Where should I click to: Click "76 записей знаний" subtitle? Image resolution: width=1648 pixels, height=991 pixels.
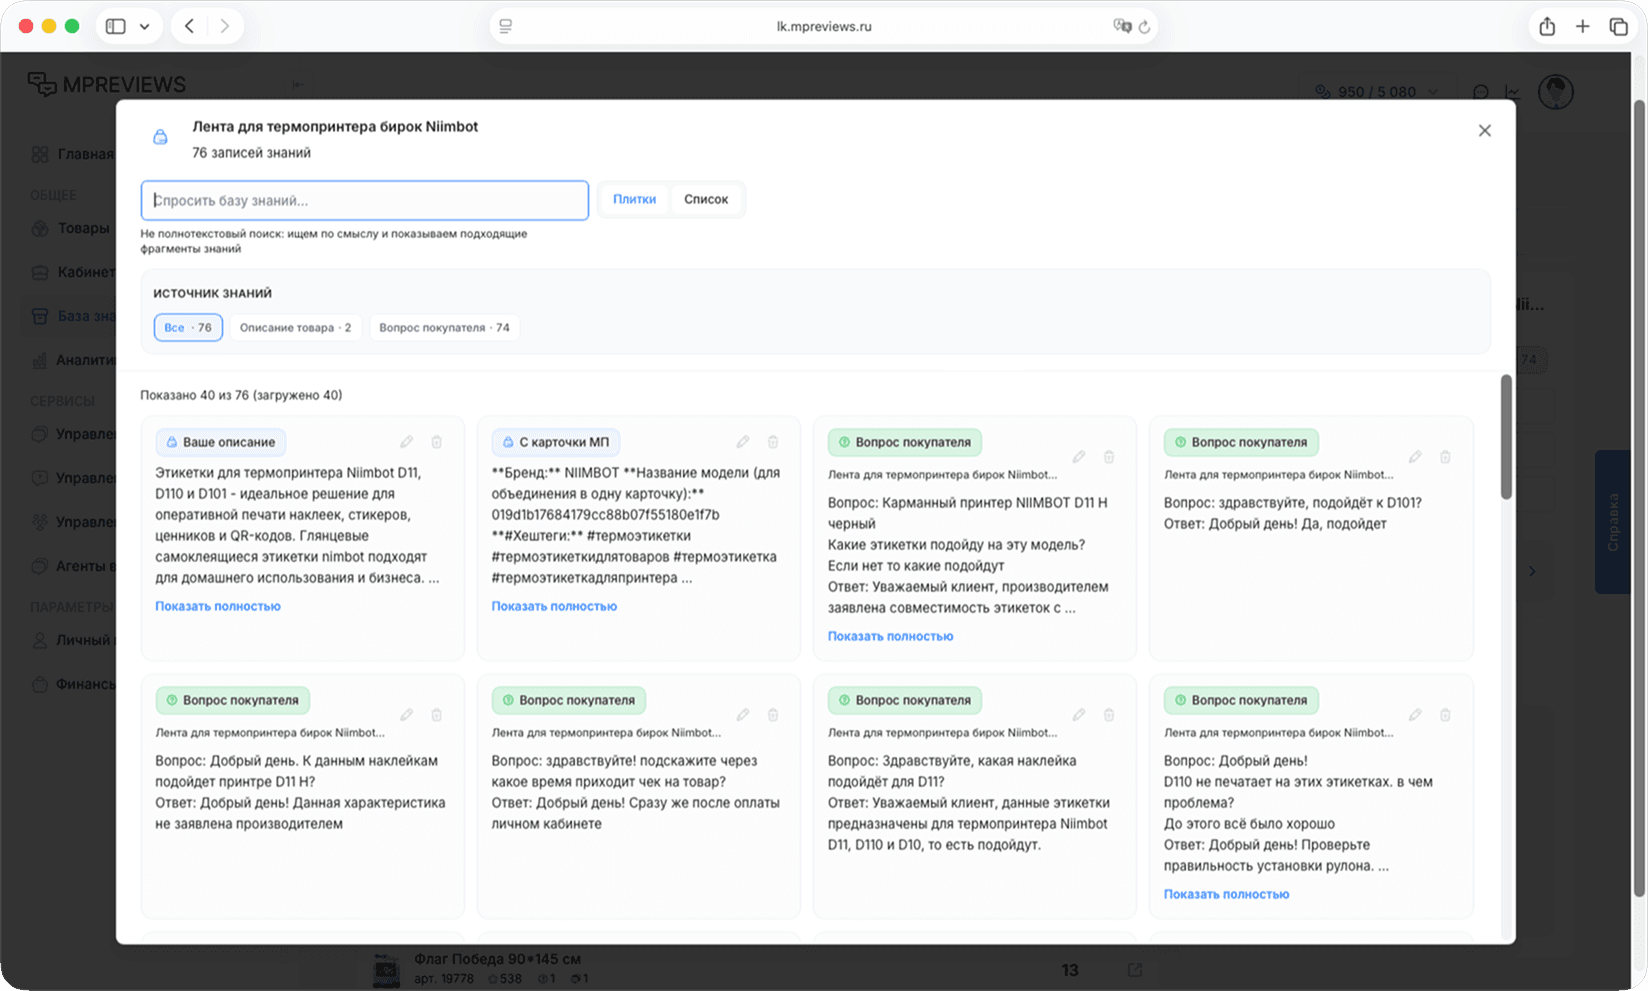tap(251, 153)
